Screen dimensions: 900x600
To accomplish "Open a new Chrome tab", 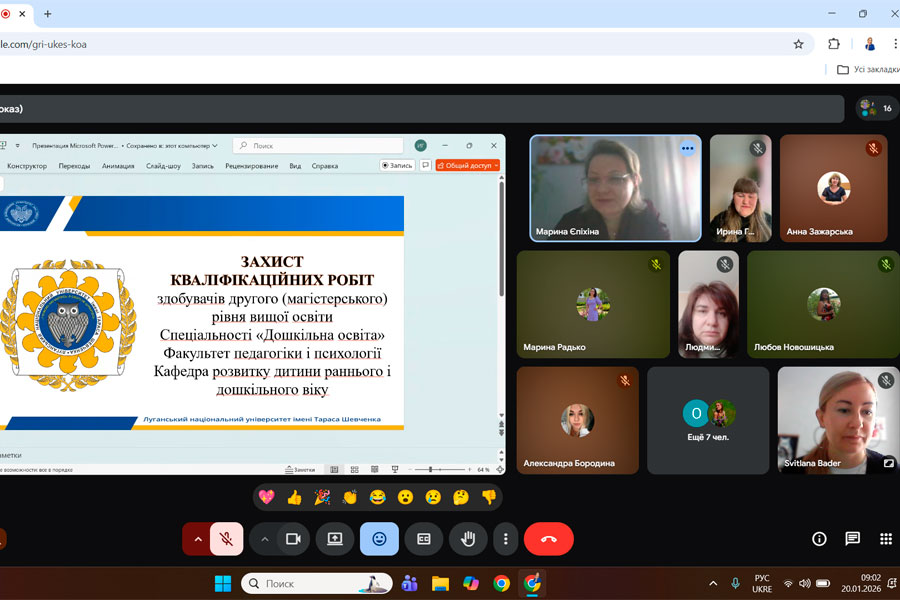I will pyautogui.click(x=48, y=14).
